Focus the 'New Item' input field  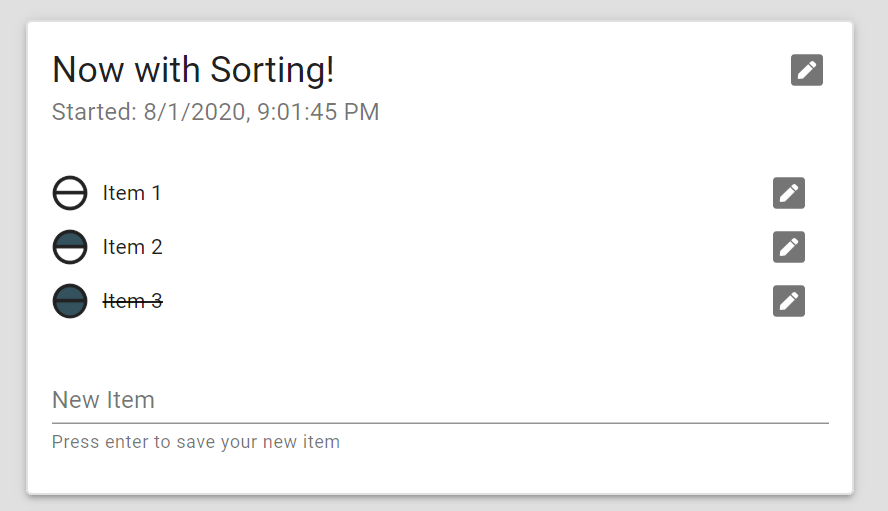pos(440,400)
